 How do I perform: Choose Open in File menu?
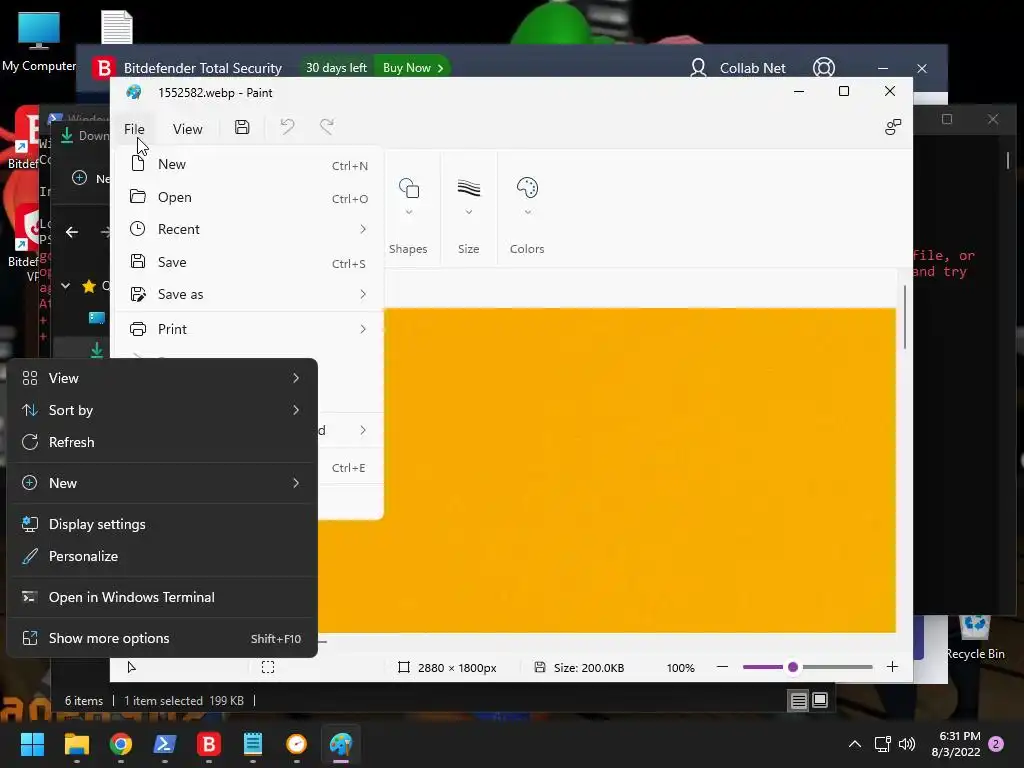pyautogui.click(x=249, y=197)
